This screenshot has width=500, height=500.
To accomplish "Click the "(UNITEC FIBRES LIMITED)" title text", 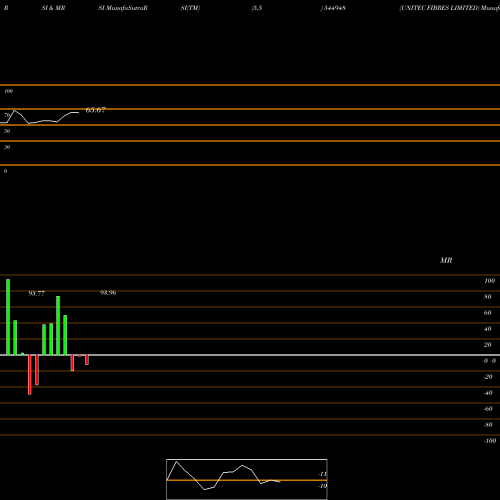I will pyautogui.click(x=439, y=8).
